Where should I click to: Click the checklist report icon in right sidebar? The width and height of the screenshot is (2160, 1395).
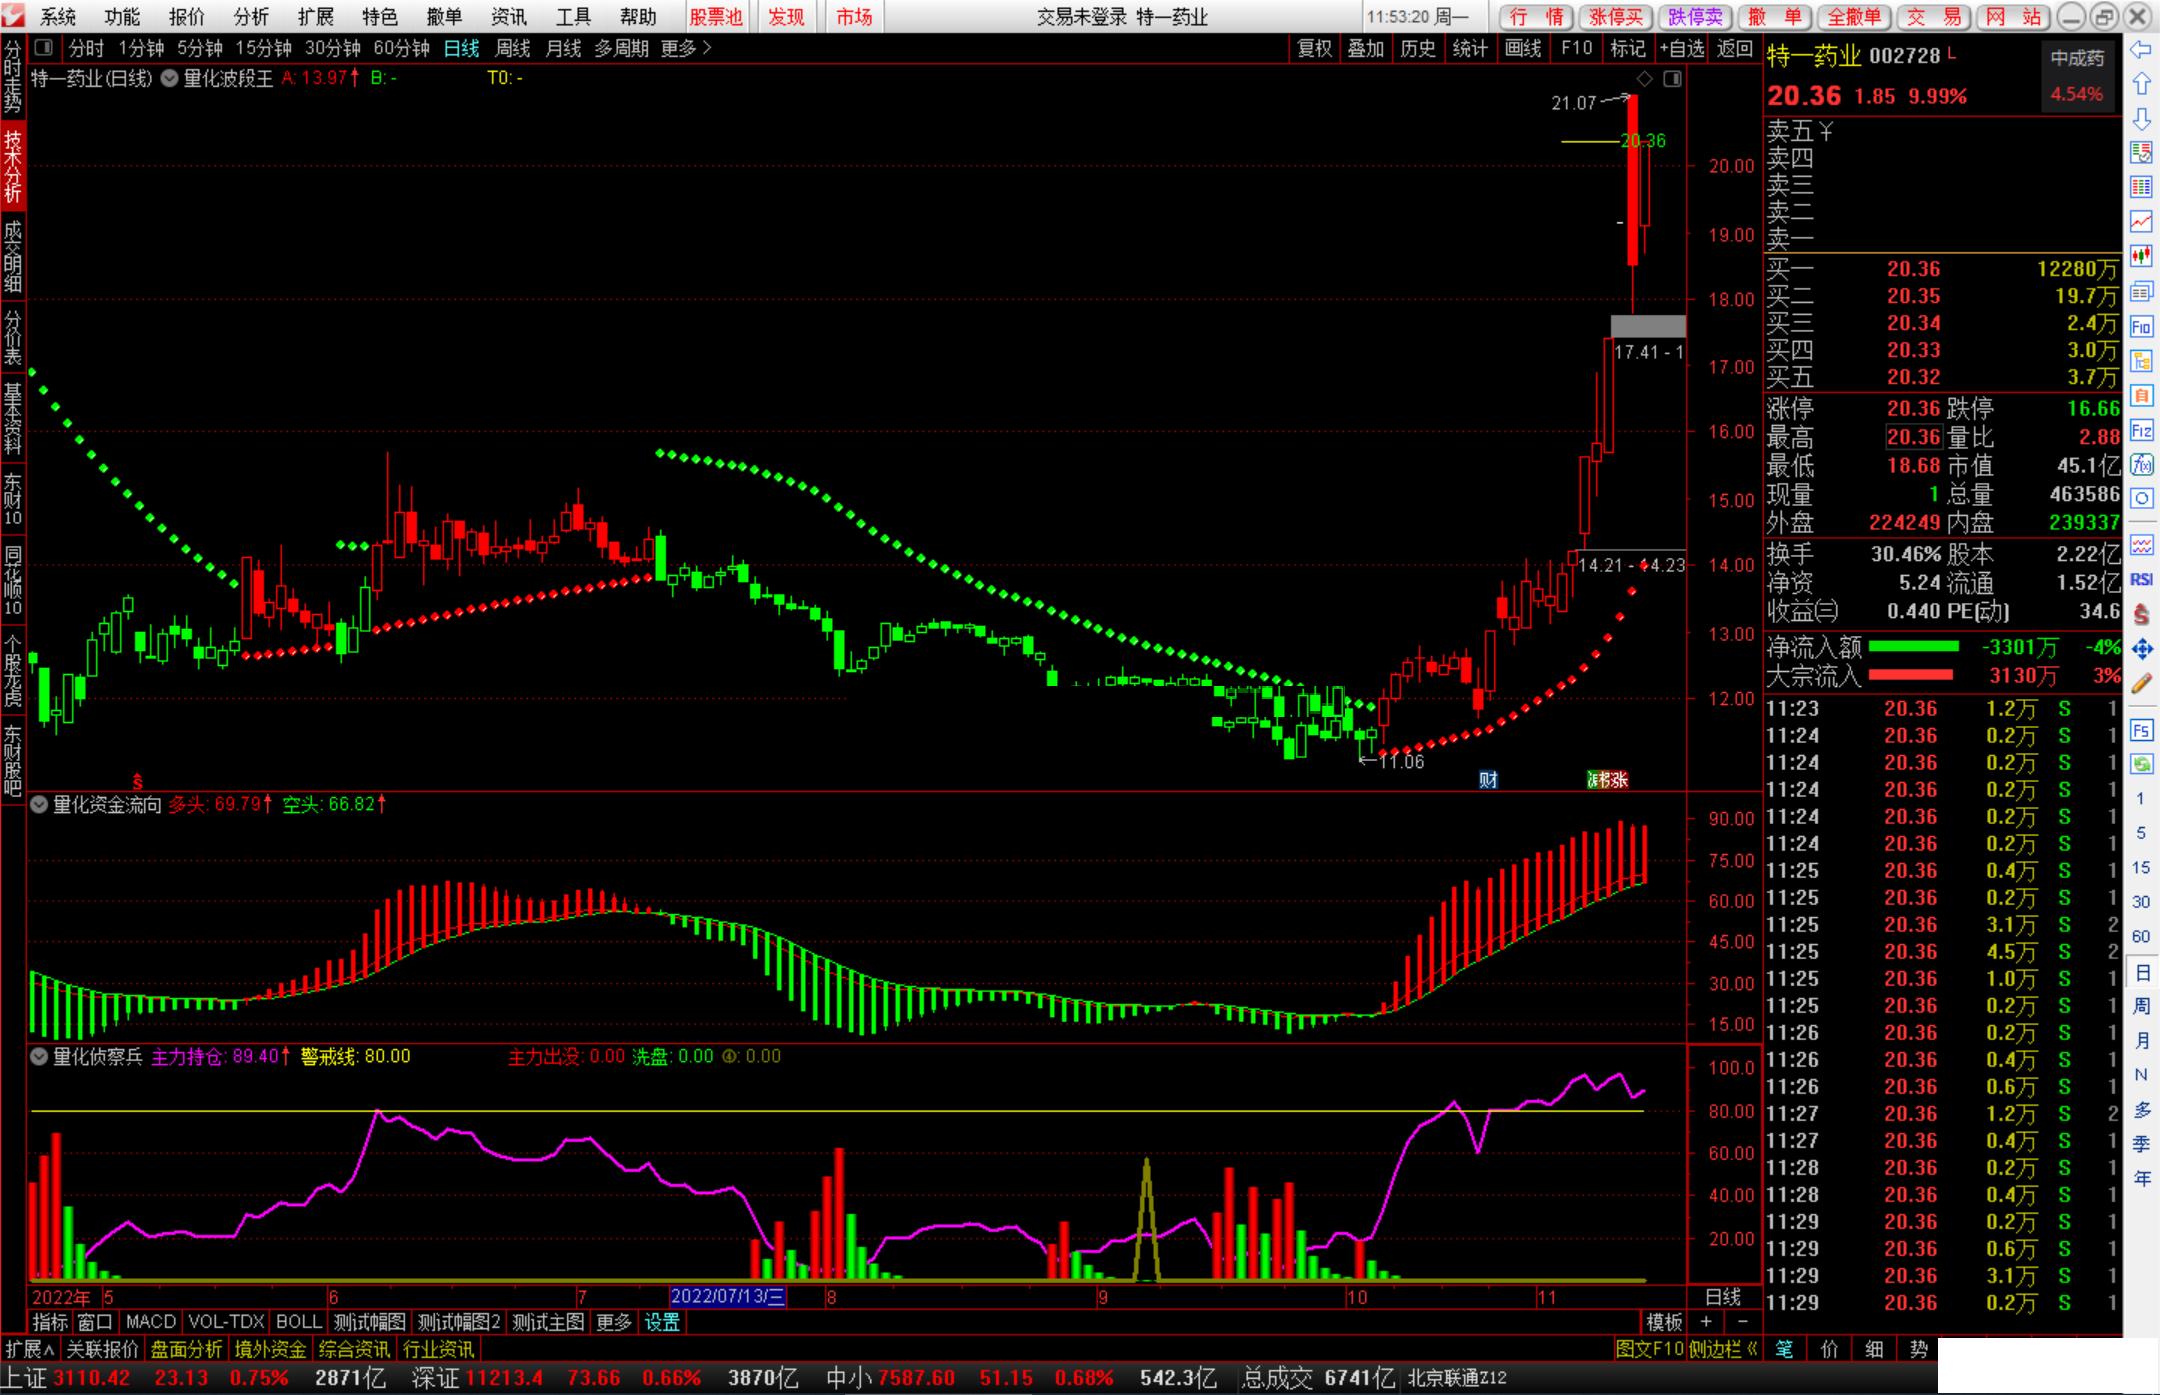point(2141,153)
